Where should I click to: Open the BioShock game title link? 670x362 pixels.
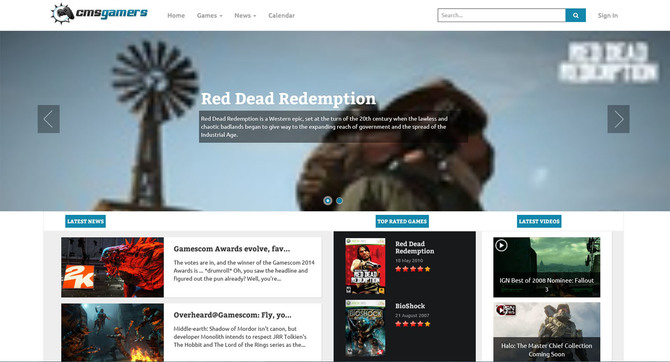coord(410,306)
